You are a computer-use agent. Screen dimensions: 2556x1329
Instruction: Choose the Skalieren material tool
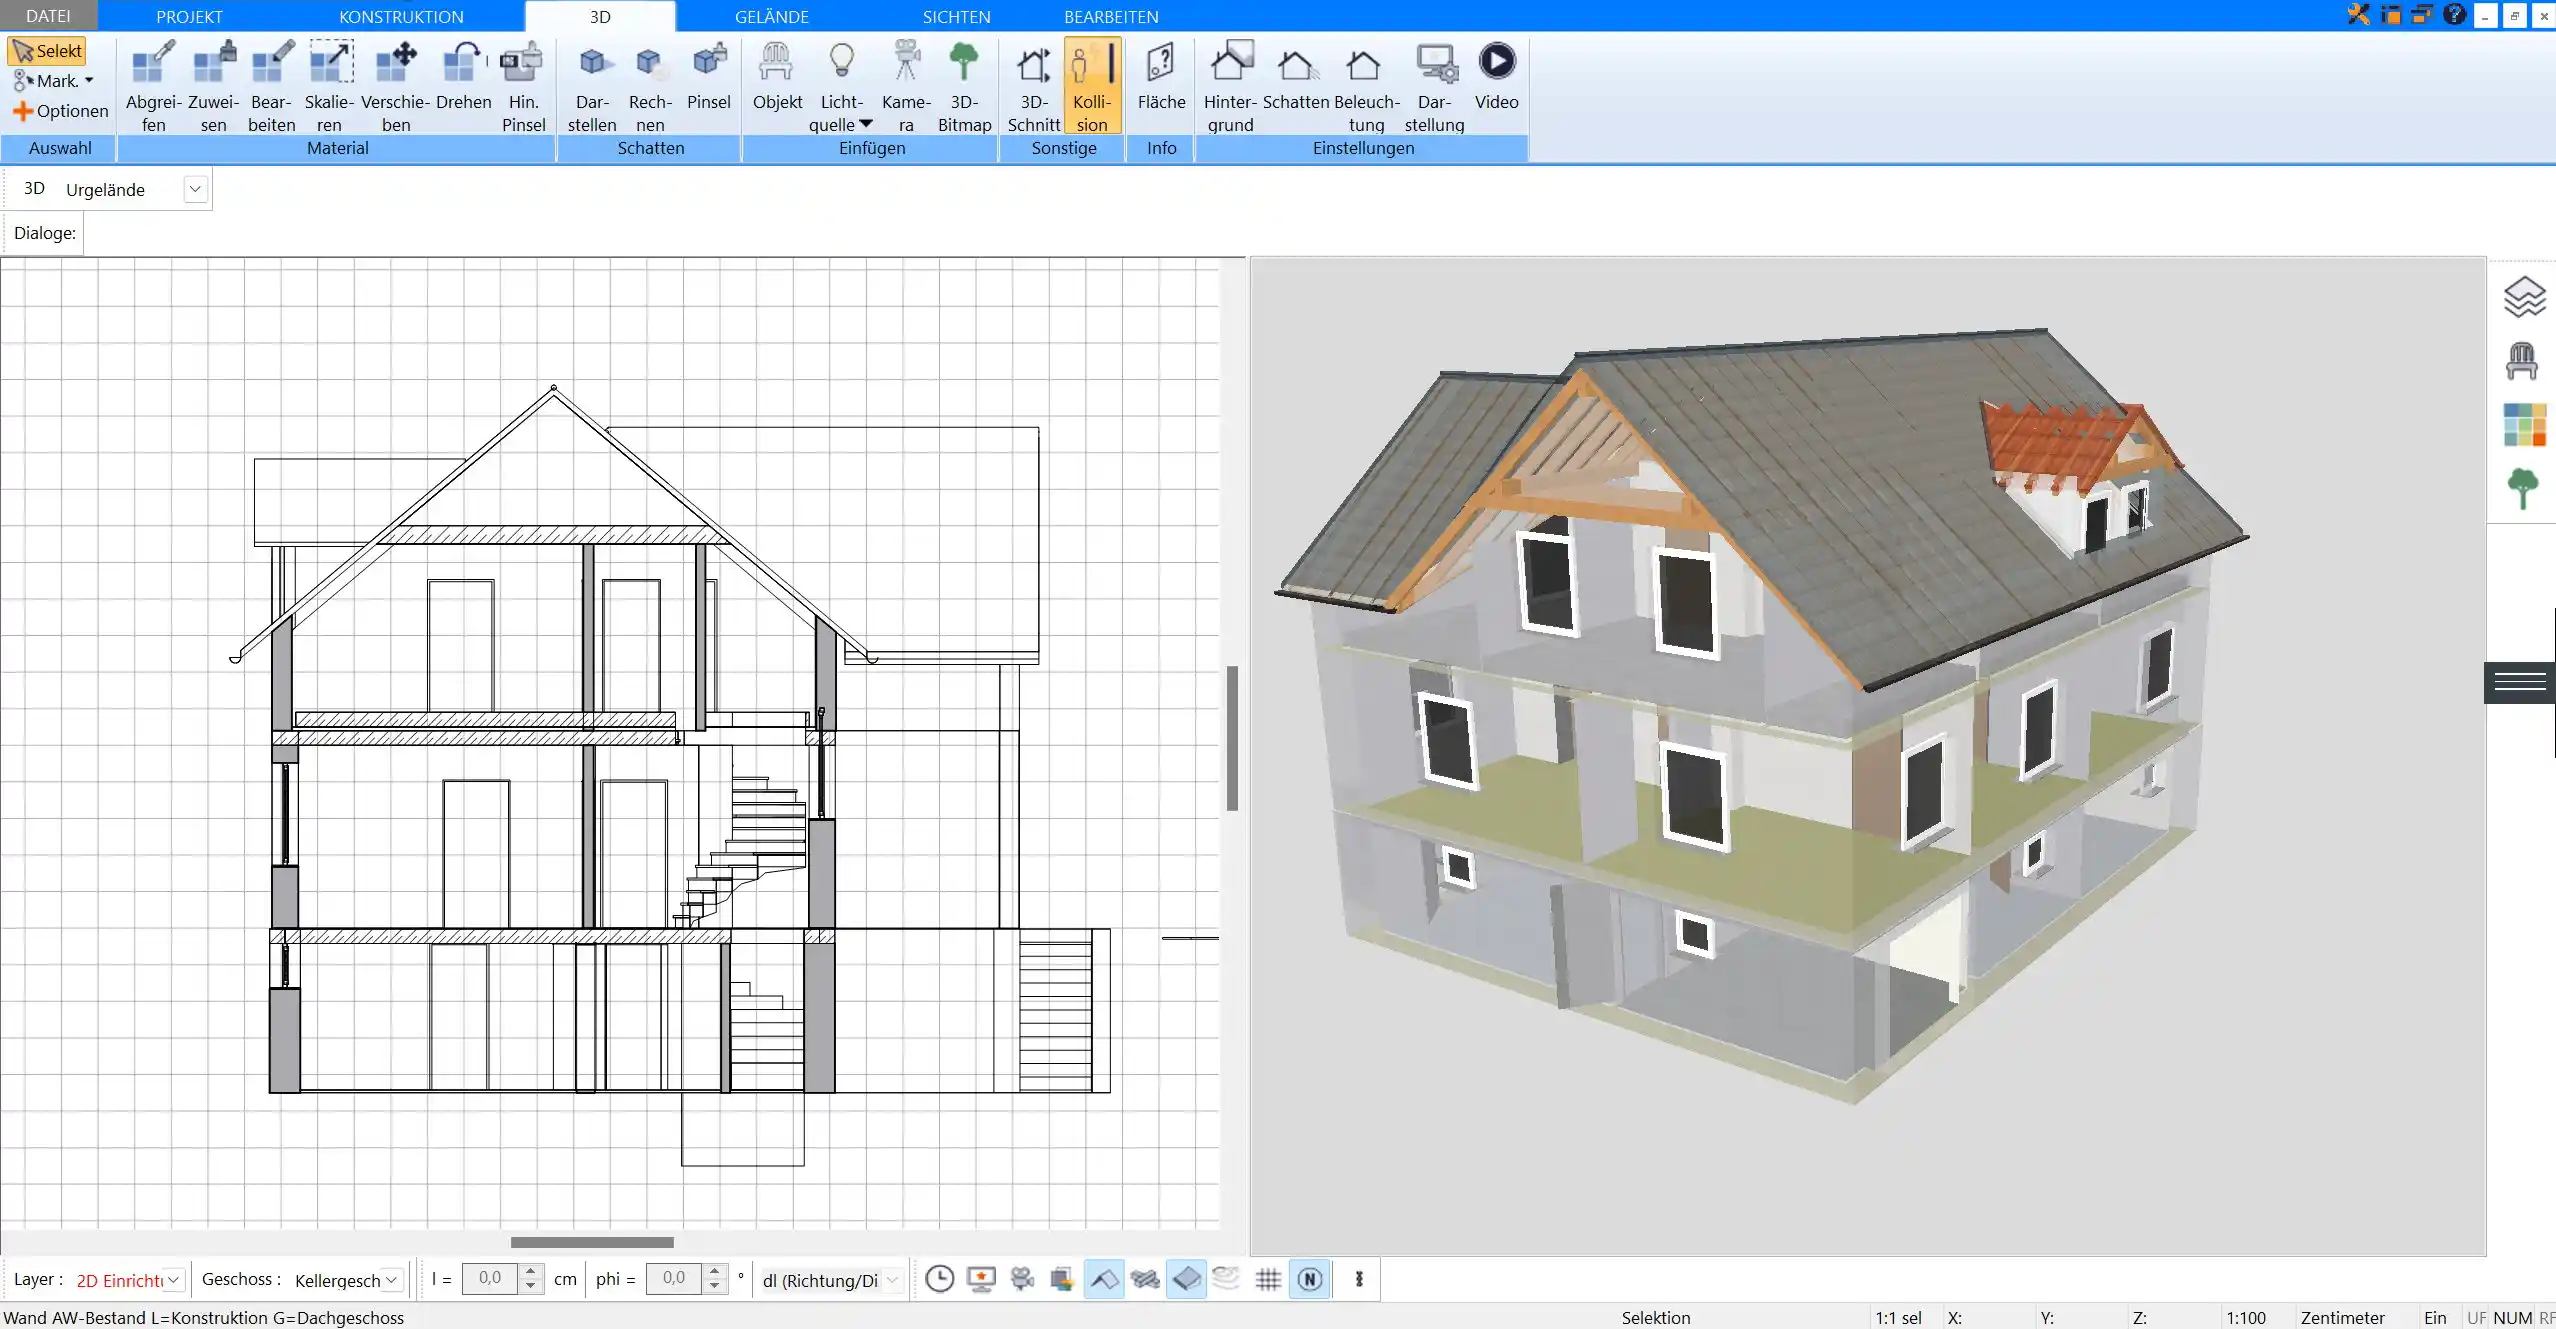329,86
